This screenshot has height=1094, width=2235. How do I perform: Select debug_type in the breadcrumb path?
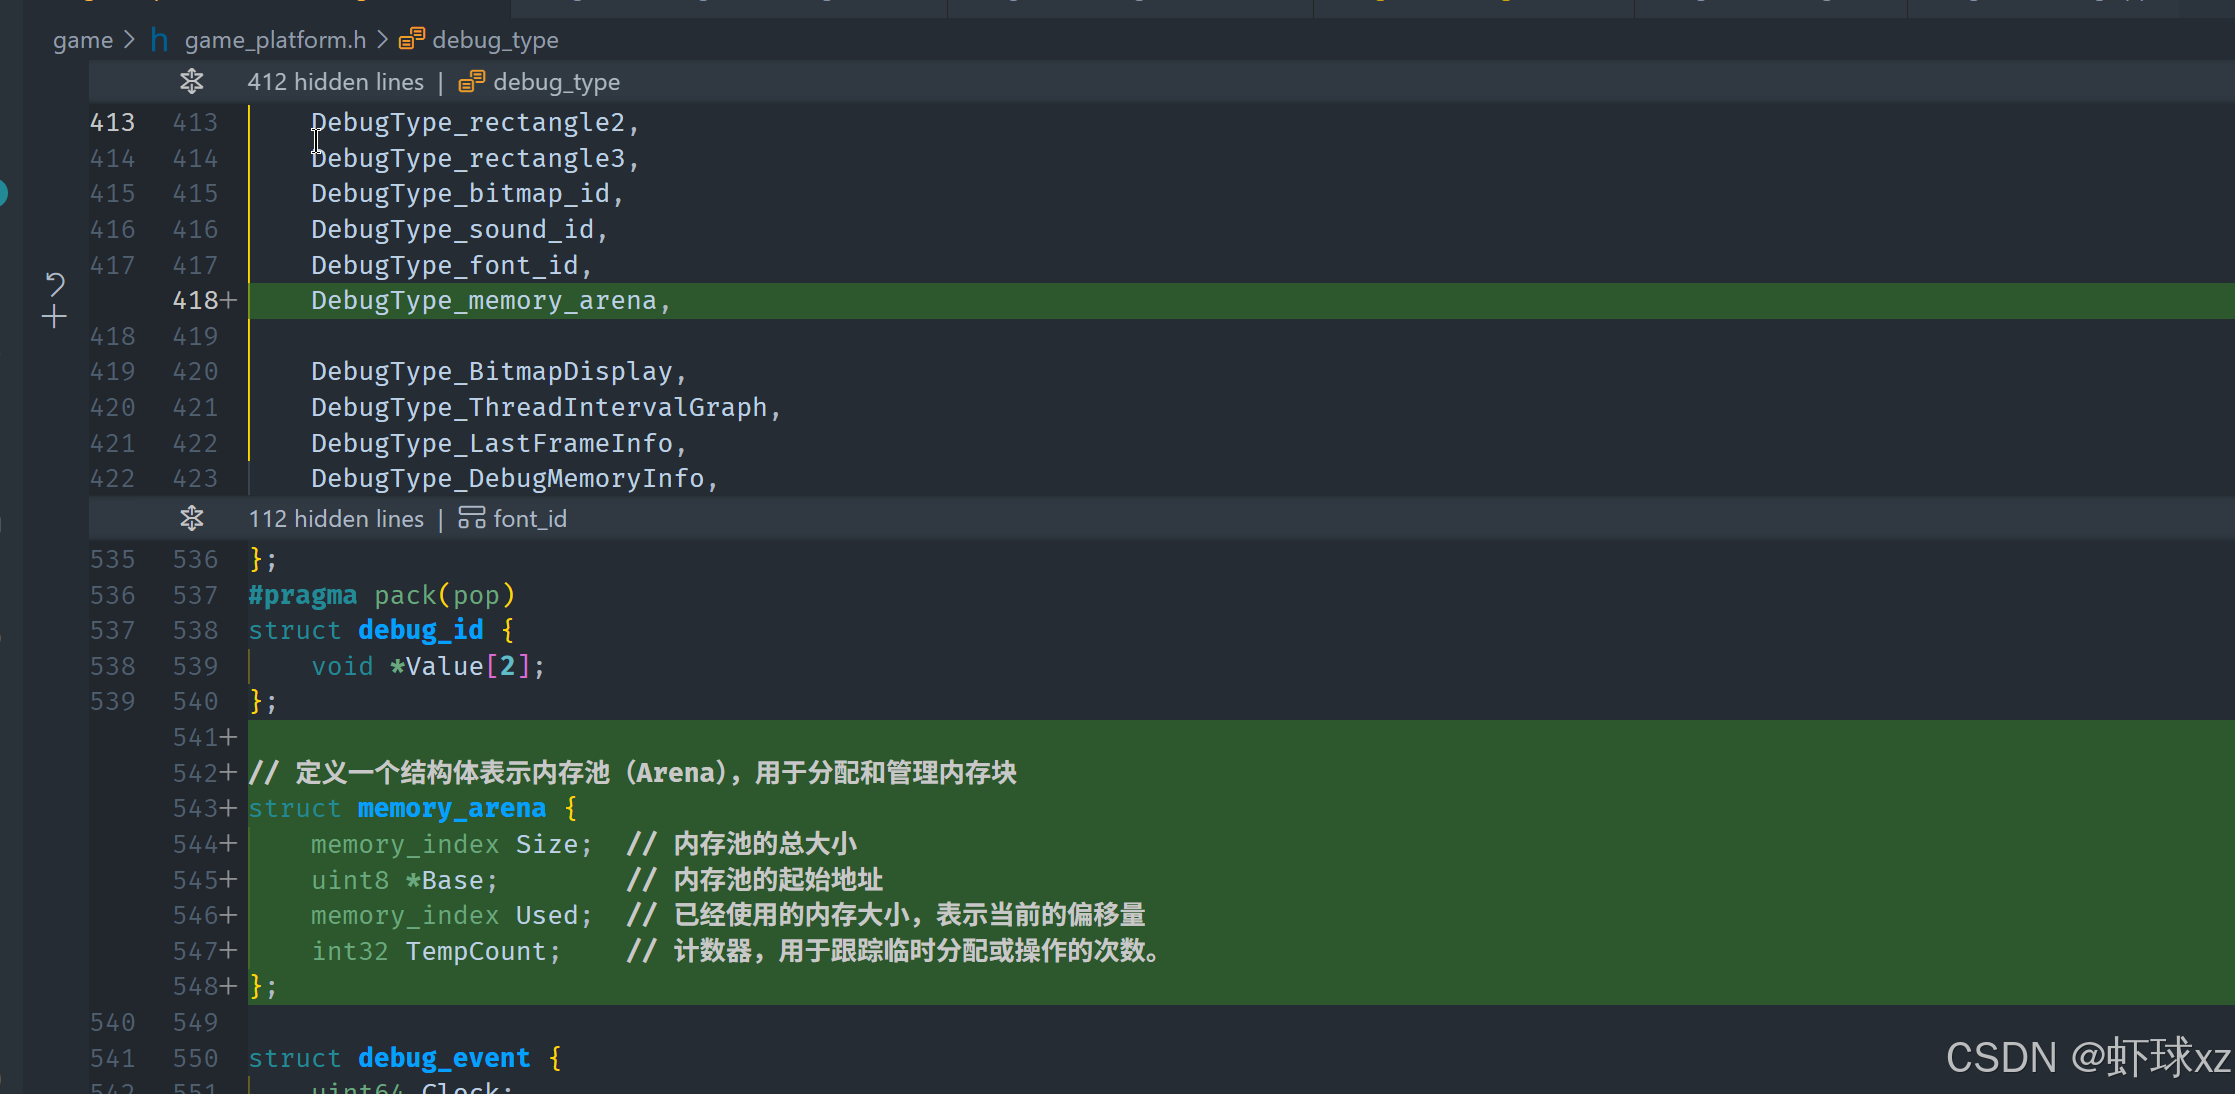(495, 40)
